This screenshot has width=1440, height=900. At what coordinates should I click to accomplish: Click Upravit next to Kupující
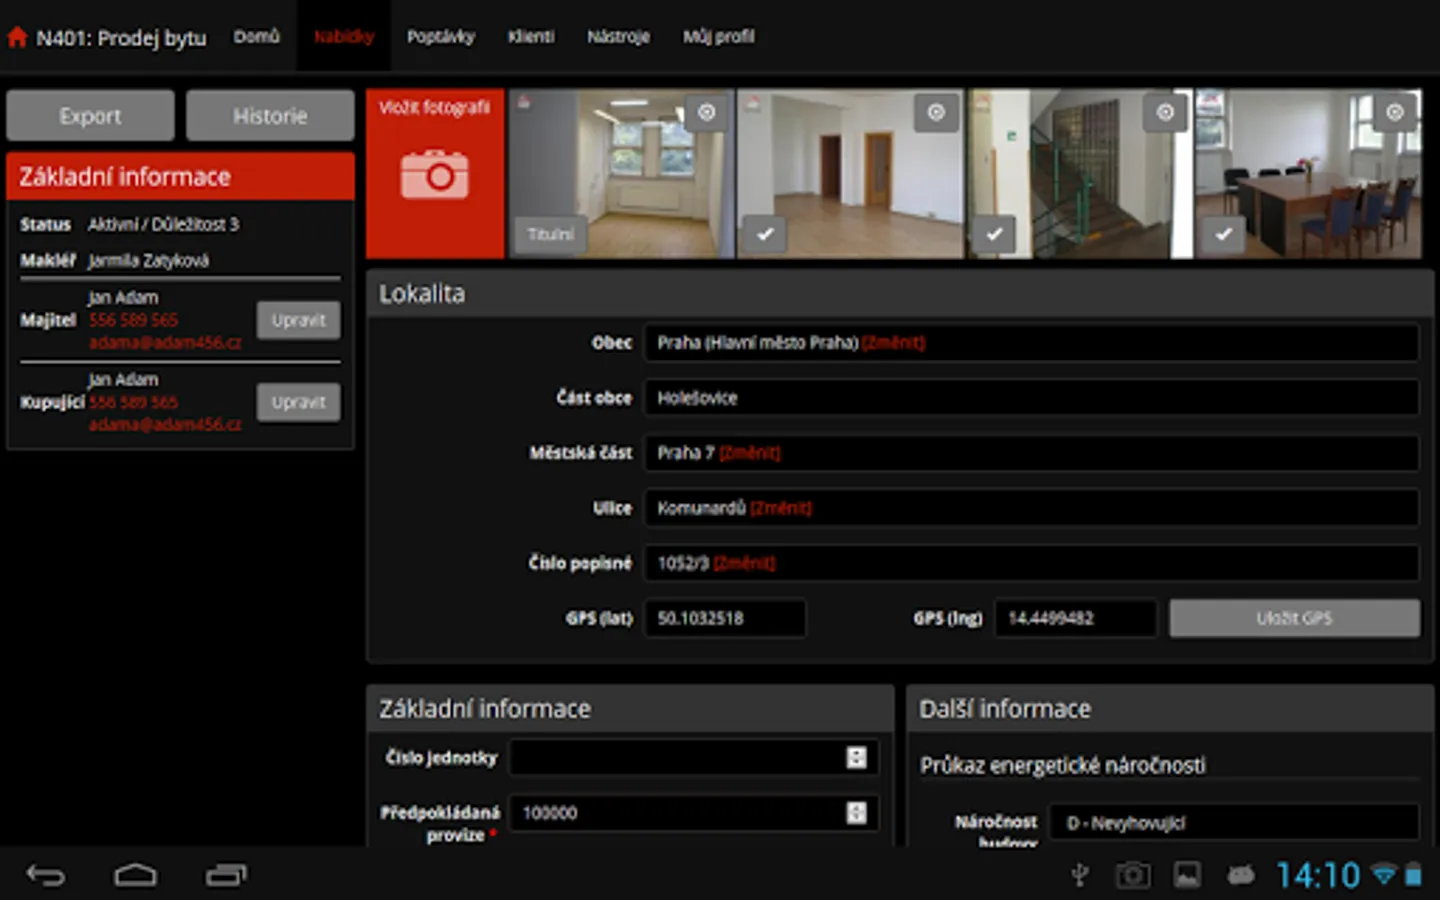click(x=298, y=402)
